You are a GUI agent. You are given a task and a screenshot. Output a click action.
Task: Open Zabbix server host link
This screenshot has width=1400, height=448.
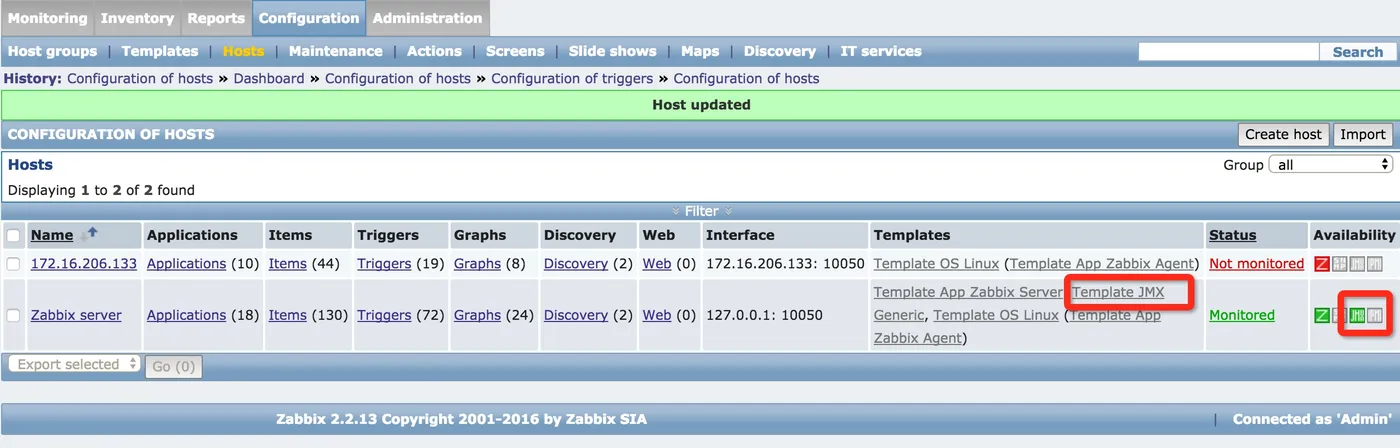(76, 315)
